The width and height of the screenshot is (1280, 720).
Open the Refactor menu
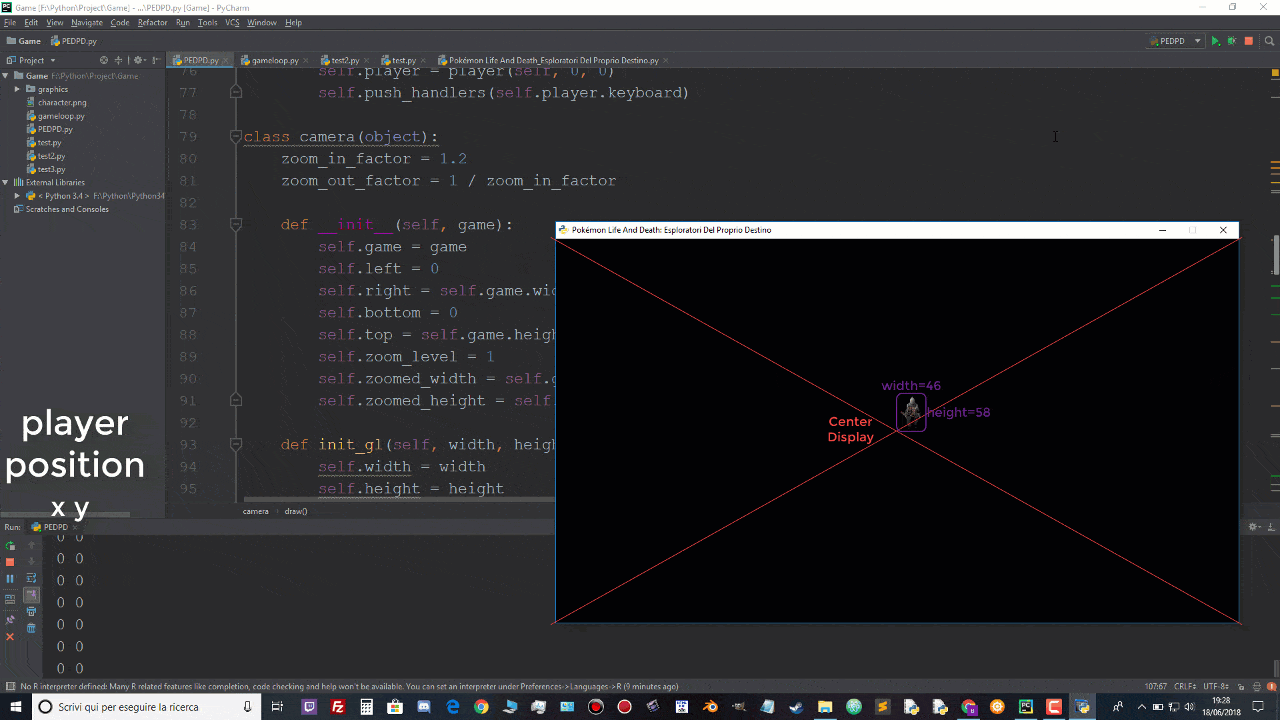(x=152, y=22)
